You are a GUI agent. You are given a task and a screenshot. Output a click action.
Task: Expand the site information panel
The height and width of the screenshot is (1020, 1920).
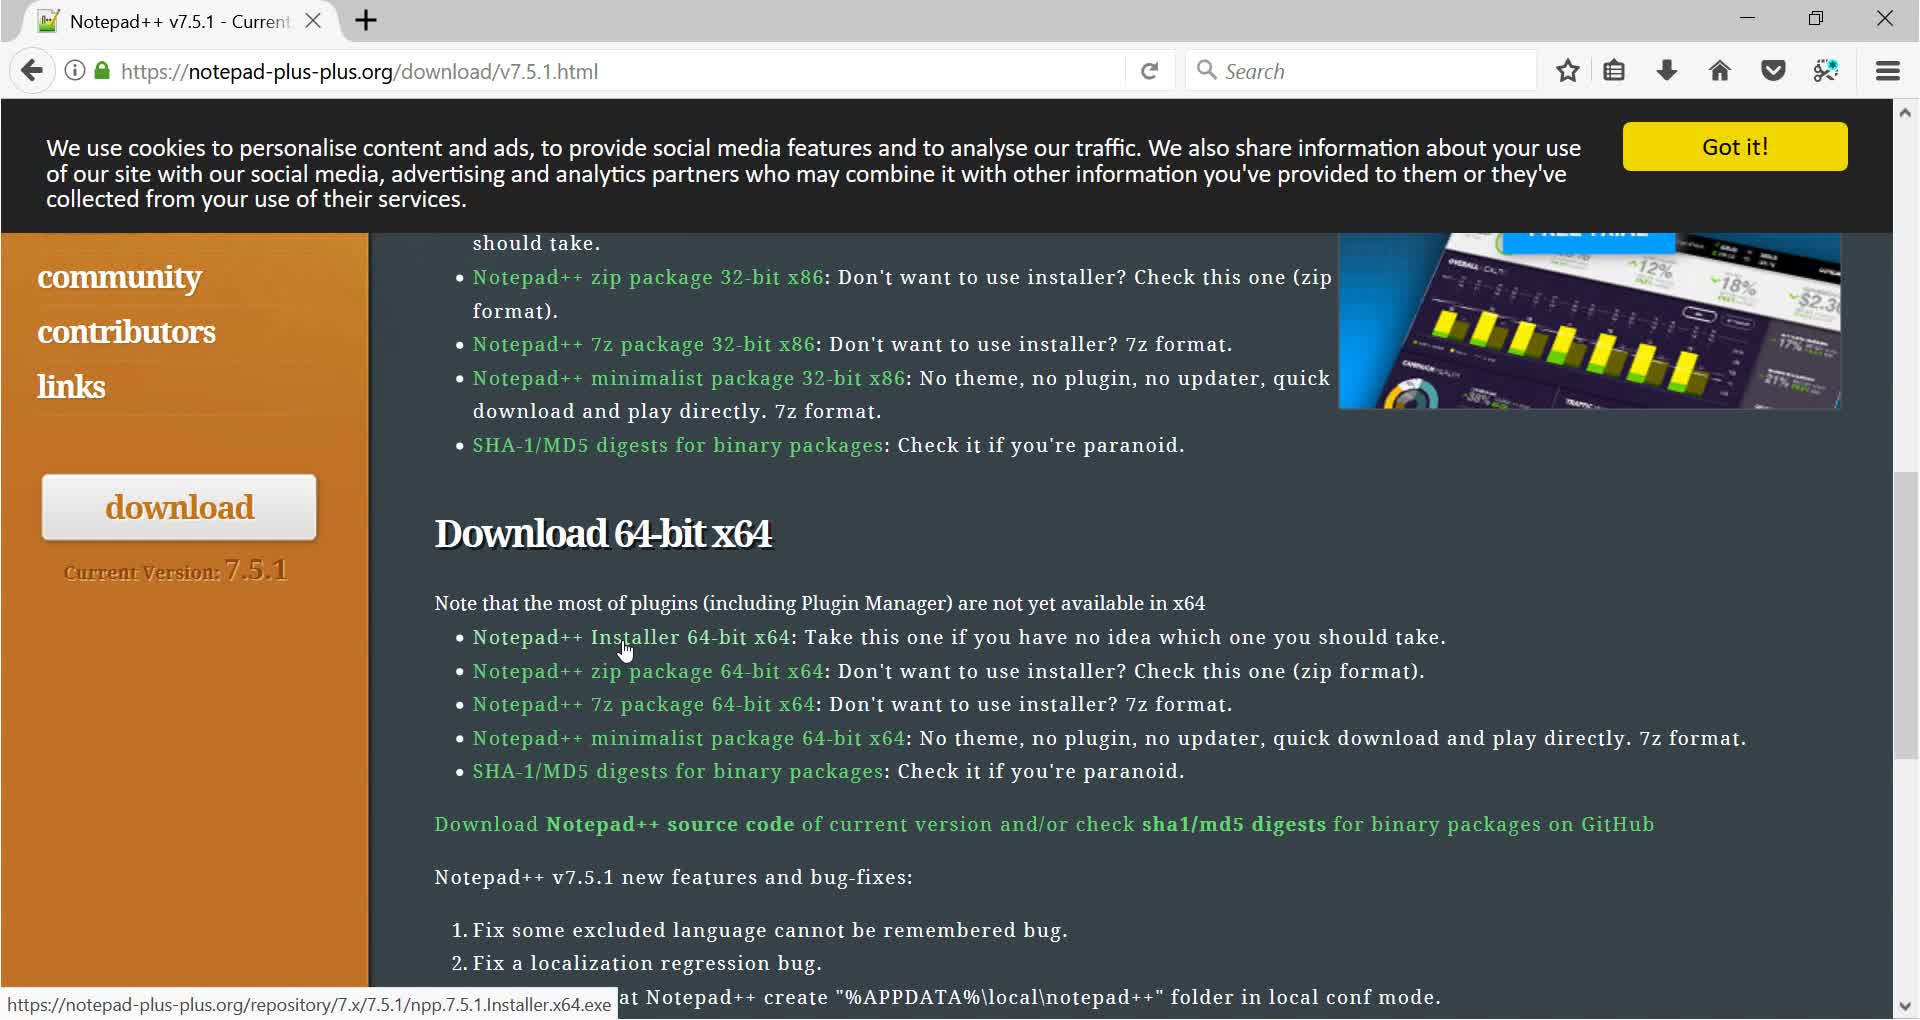tap(75, 70)
